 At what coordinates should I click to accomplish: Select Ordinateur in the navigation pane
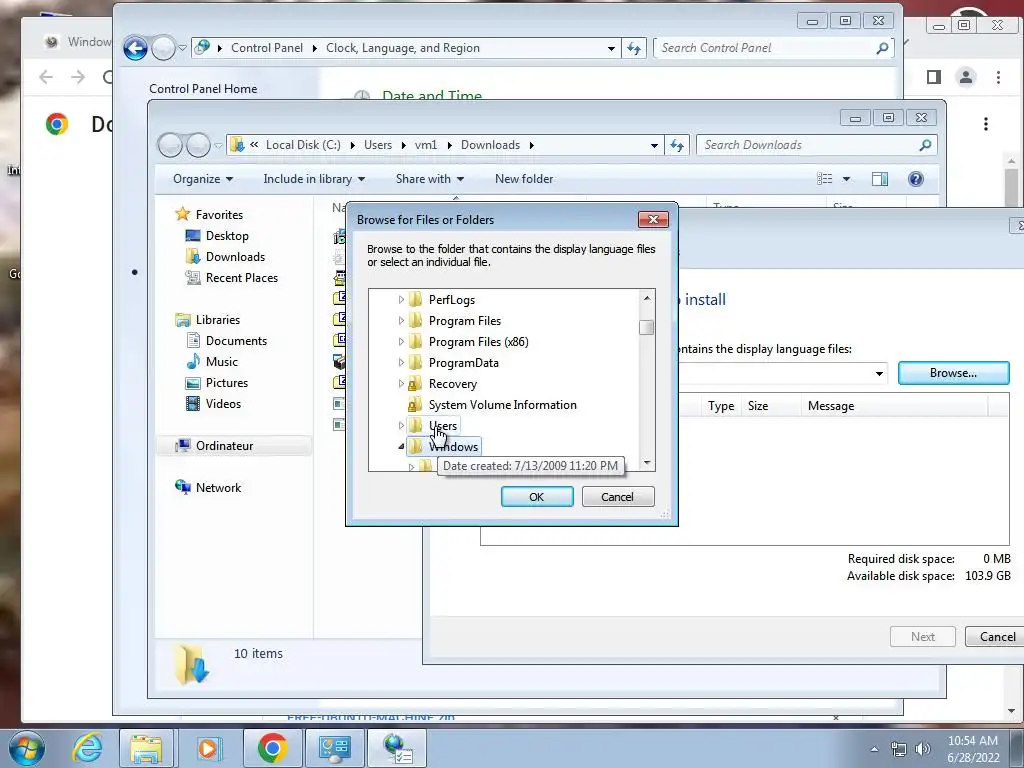pyautogui.click(x=224, y=446)
